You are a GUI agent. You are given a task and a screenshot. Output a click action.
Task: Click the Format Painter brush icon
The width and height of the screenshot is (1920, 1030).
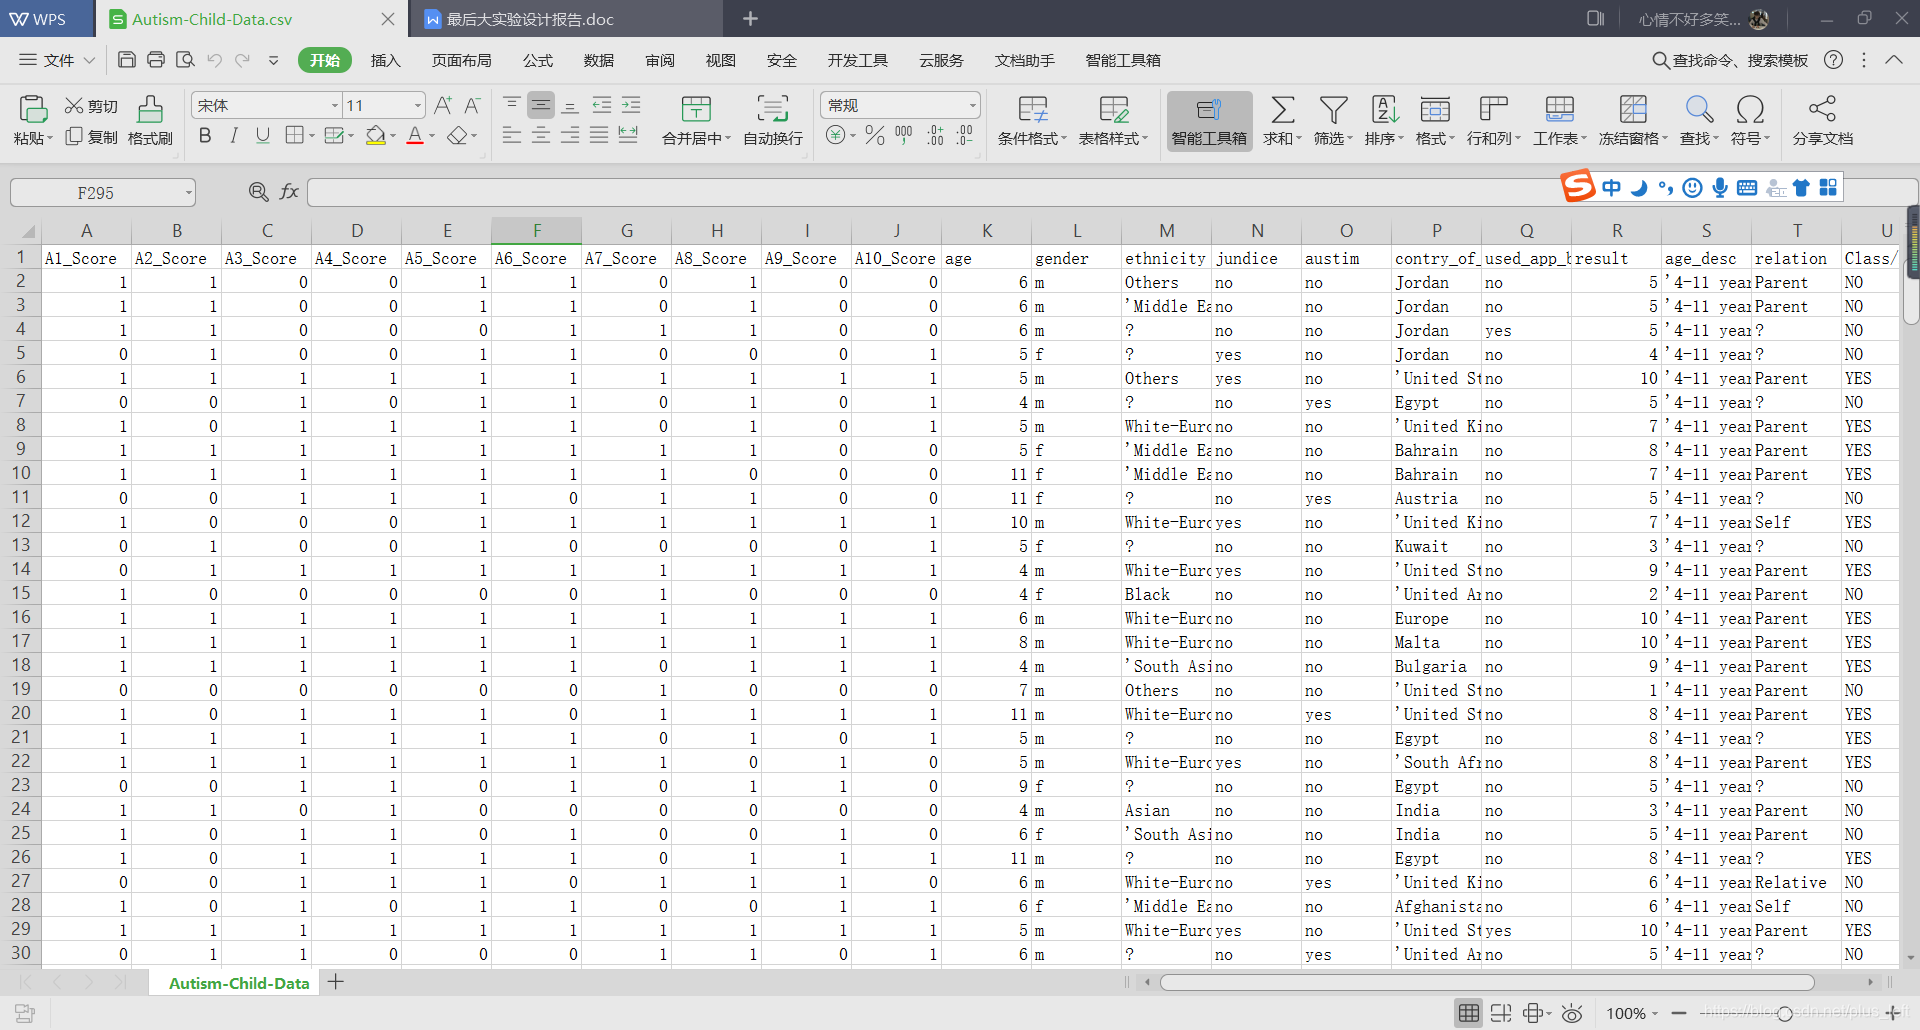[150, 108]
